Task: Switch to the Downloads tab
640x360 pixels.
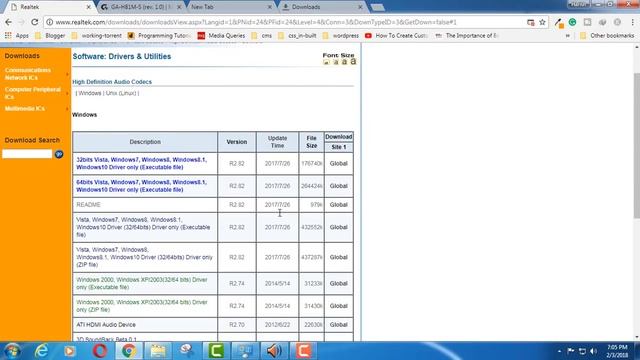Action: [x=322, y=7]
